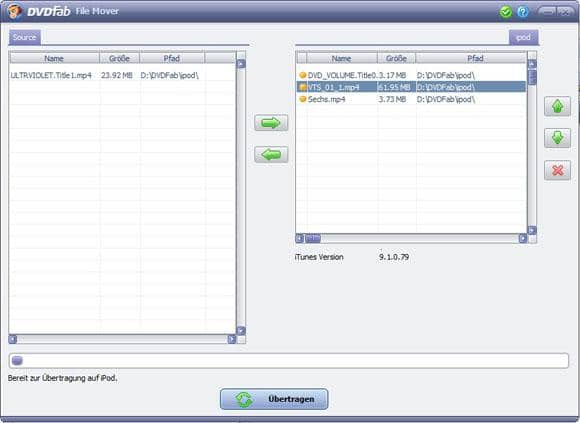Select Sechs.mp4 in ipod list

point(411,99)
